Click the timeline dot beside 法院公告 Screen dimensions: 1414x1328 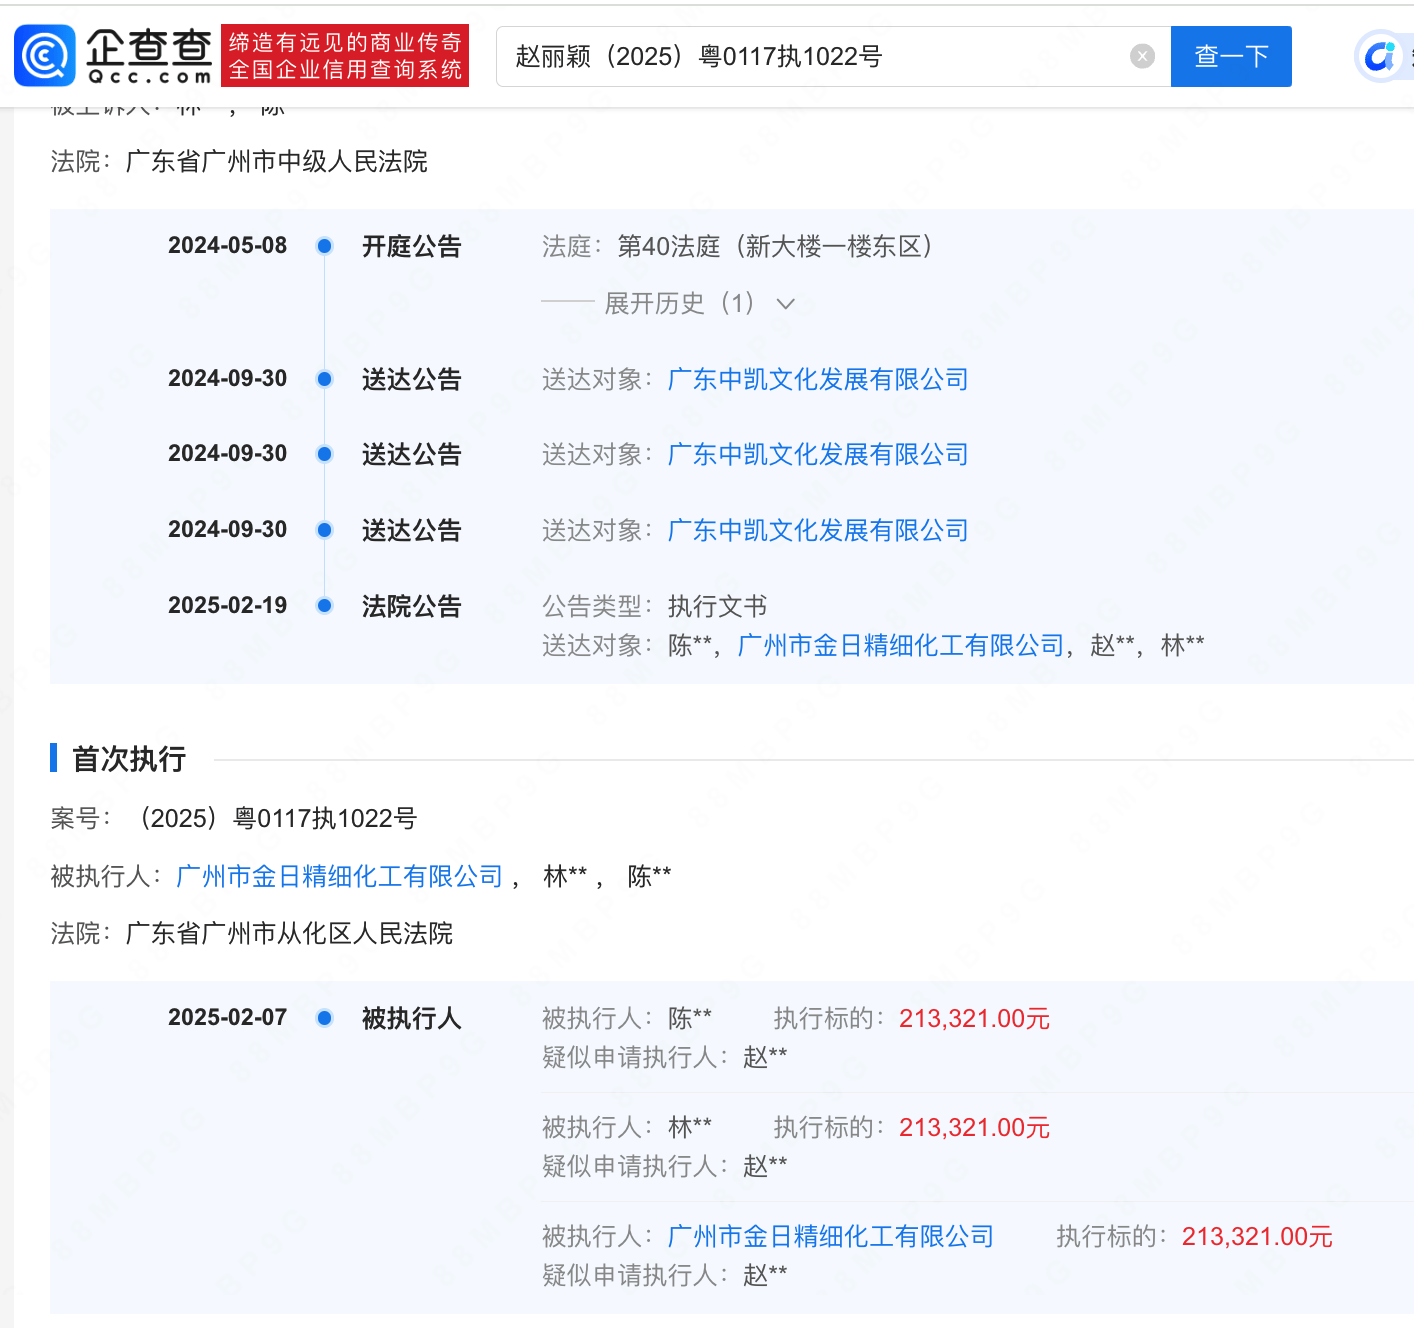tap(324, 605)
